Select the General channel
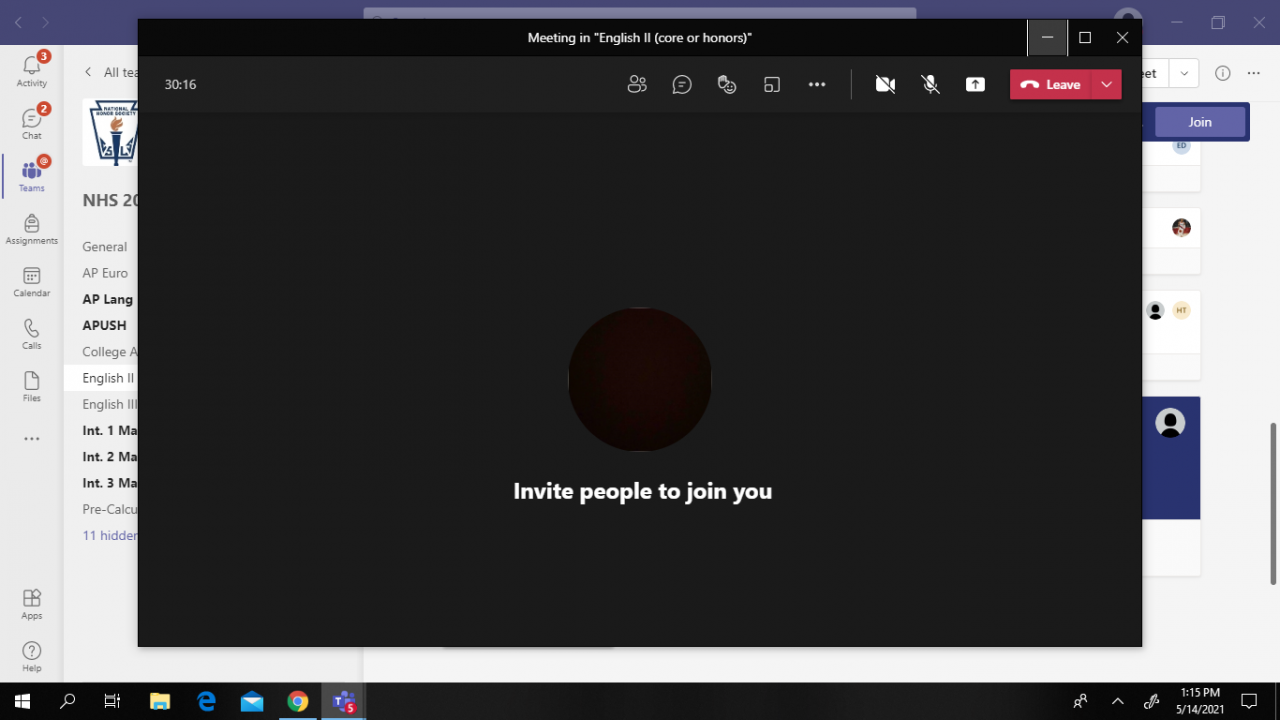 (x=105, y=247)
